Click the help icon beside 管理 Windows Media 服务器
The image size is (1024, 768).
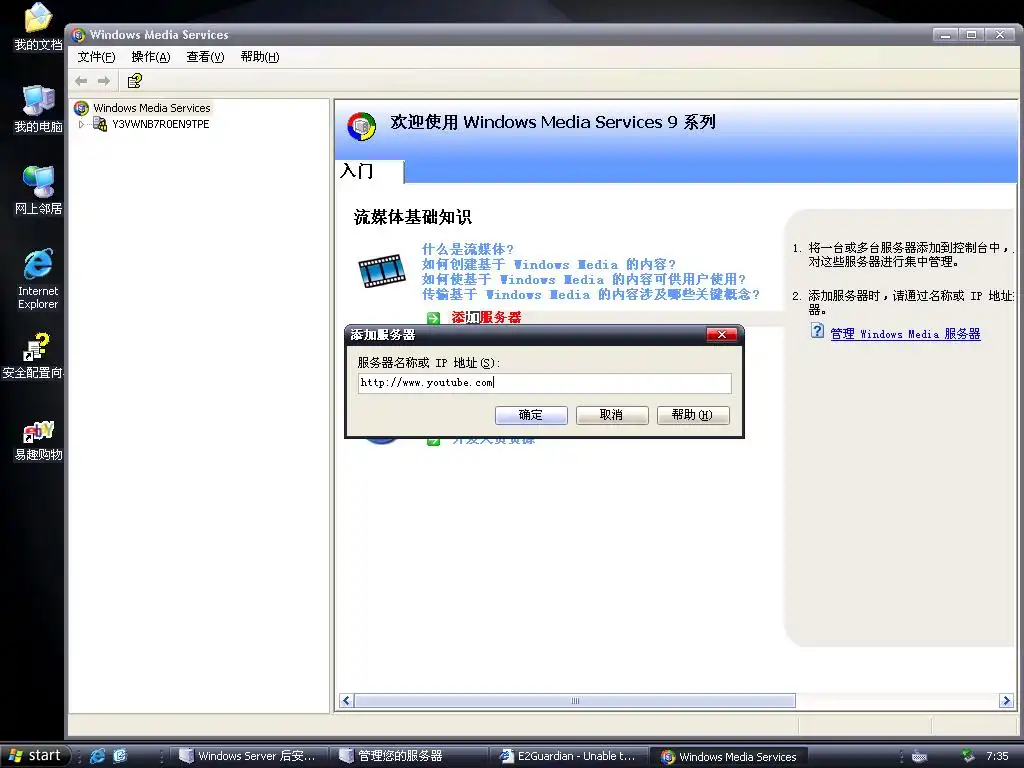pyautogui.click(x=817, y=330)
